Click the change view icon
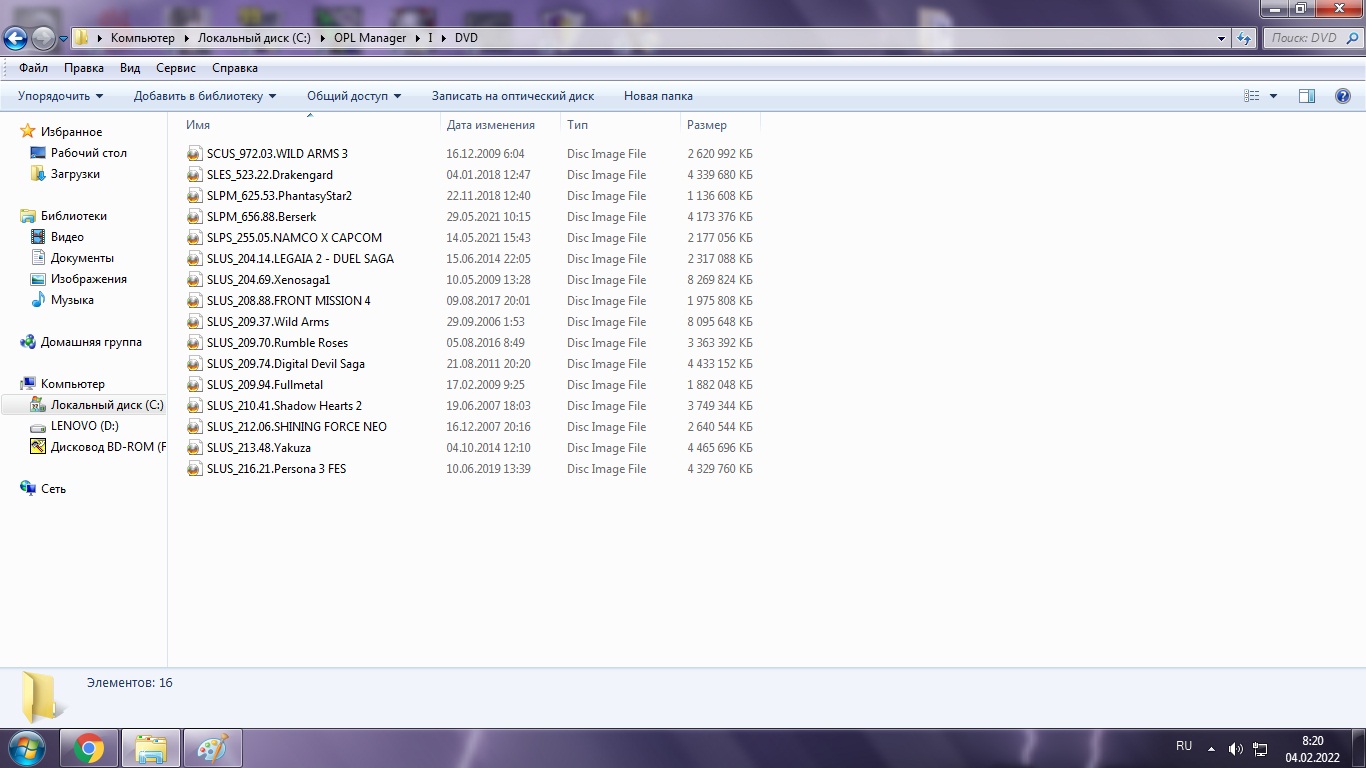 click(x=1252, y=96)
